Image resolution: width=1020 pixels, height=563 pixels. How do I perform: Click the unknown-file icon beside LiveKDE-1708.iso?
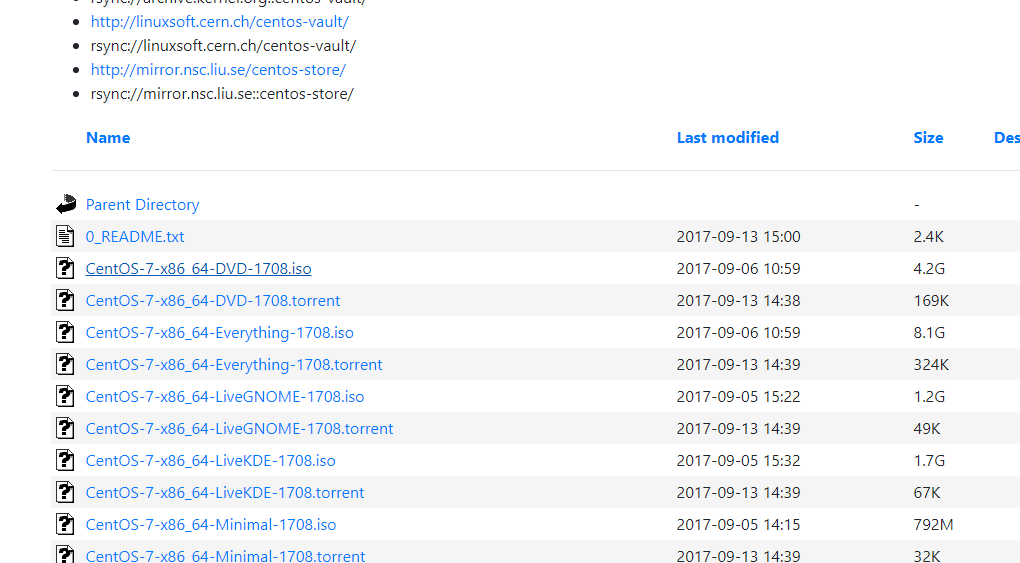[65, 460]
